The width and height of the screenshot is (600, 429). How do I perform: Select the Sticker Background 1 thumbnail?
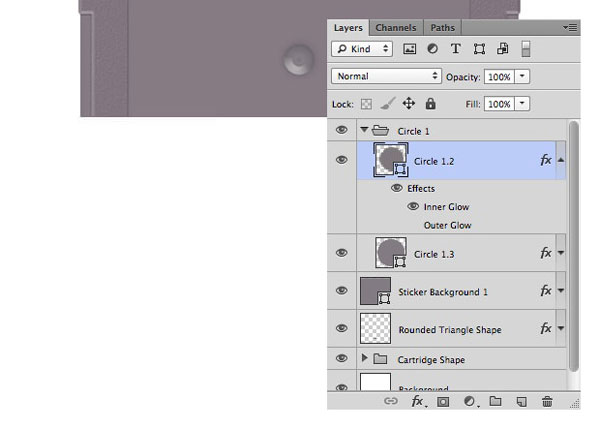pyautogui.click(x=375, y=291)
